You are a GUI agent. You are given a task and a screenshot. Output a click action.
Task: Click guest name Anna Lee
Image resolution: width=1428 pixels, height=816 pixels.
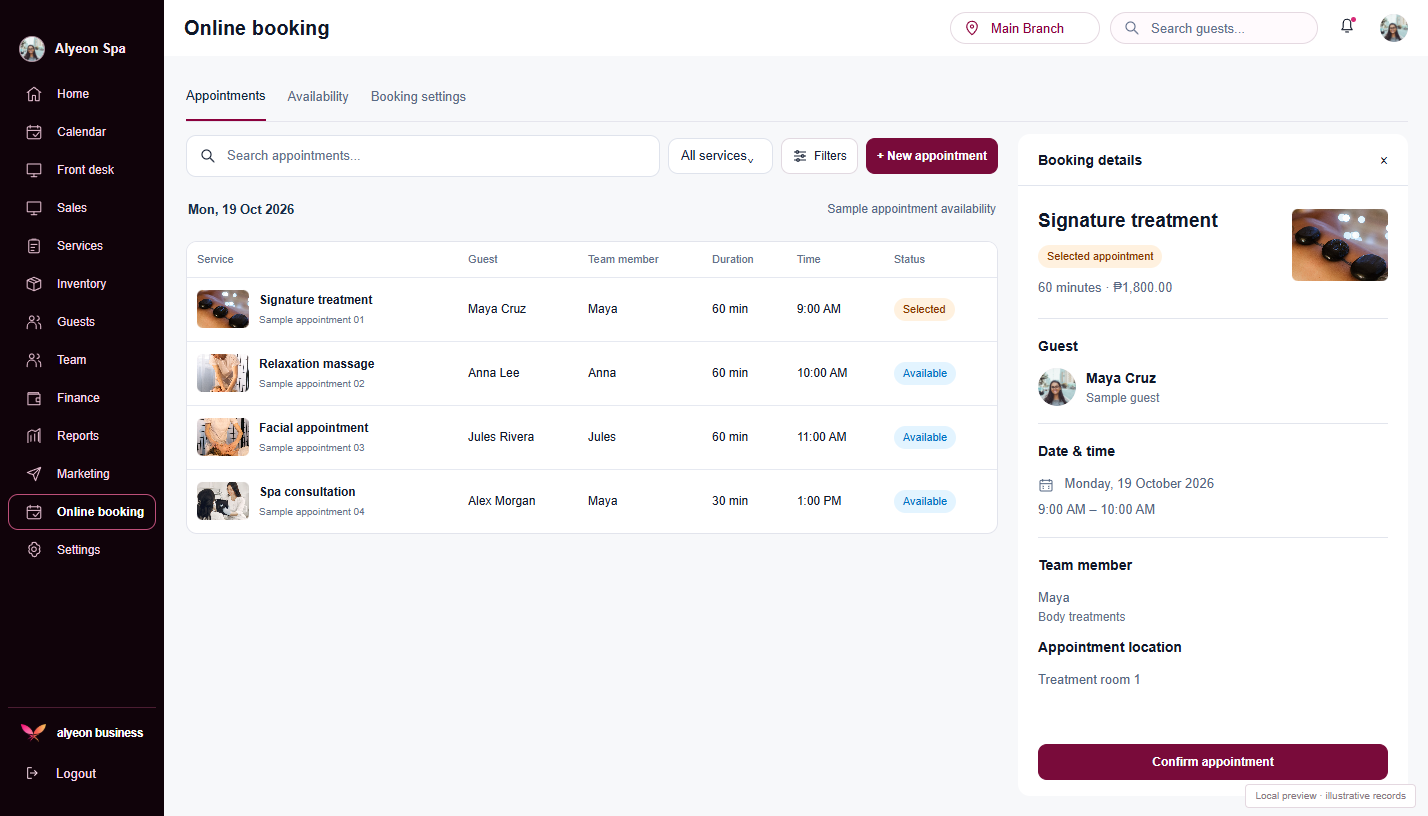pyautogui.click(x=494, y=373)
